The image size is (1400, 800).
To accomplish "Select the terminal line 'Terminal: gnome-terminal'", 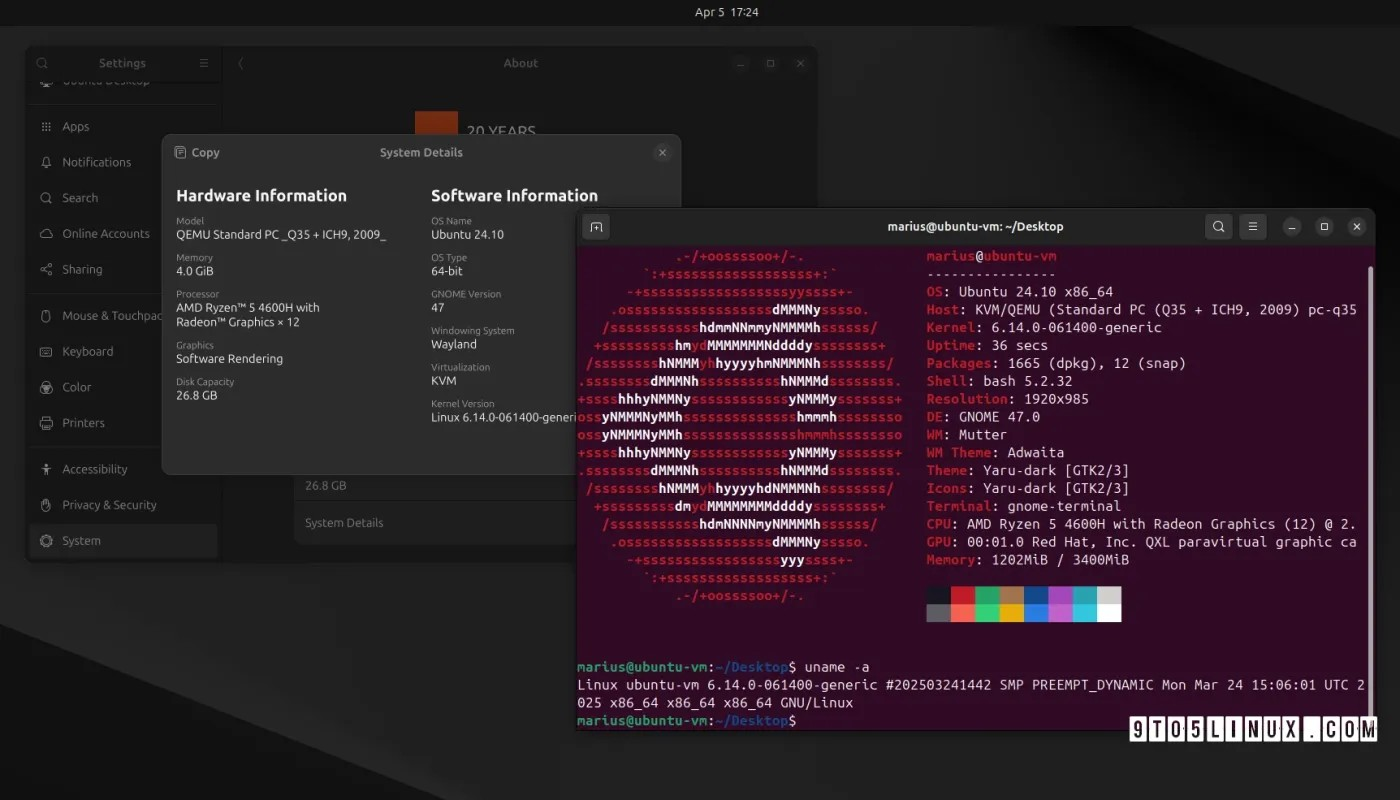I will coord(1024,506).
